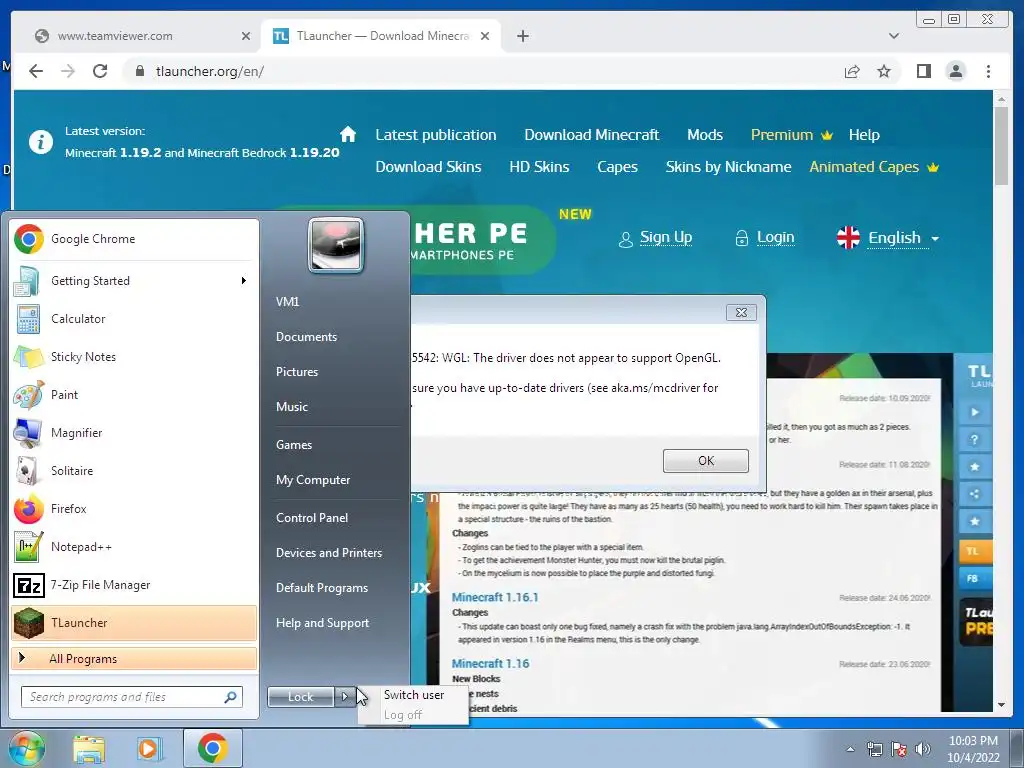Image resolution: width=1024 pixels, height=768 pixels.
Task: Open Default Programs
Action: point(321,588)
